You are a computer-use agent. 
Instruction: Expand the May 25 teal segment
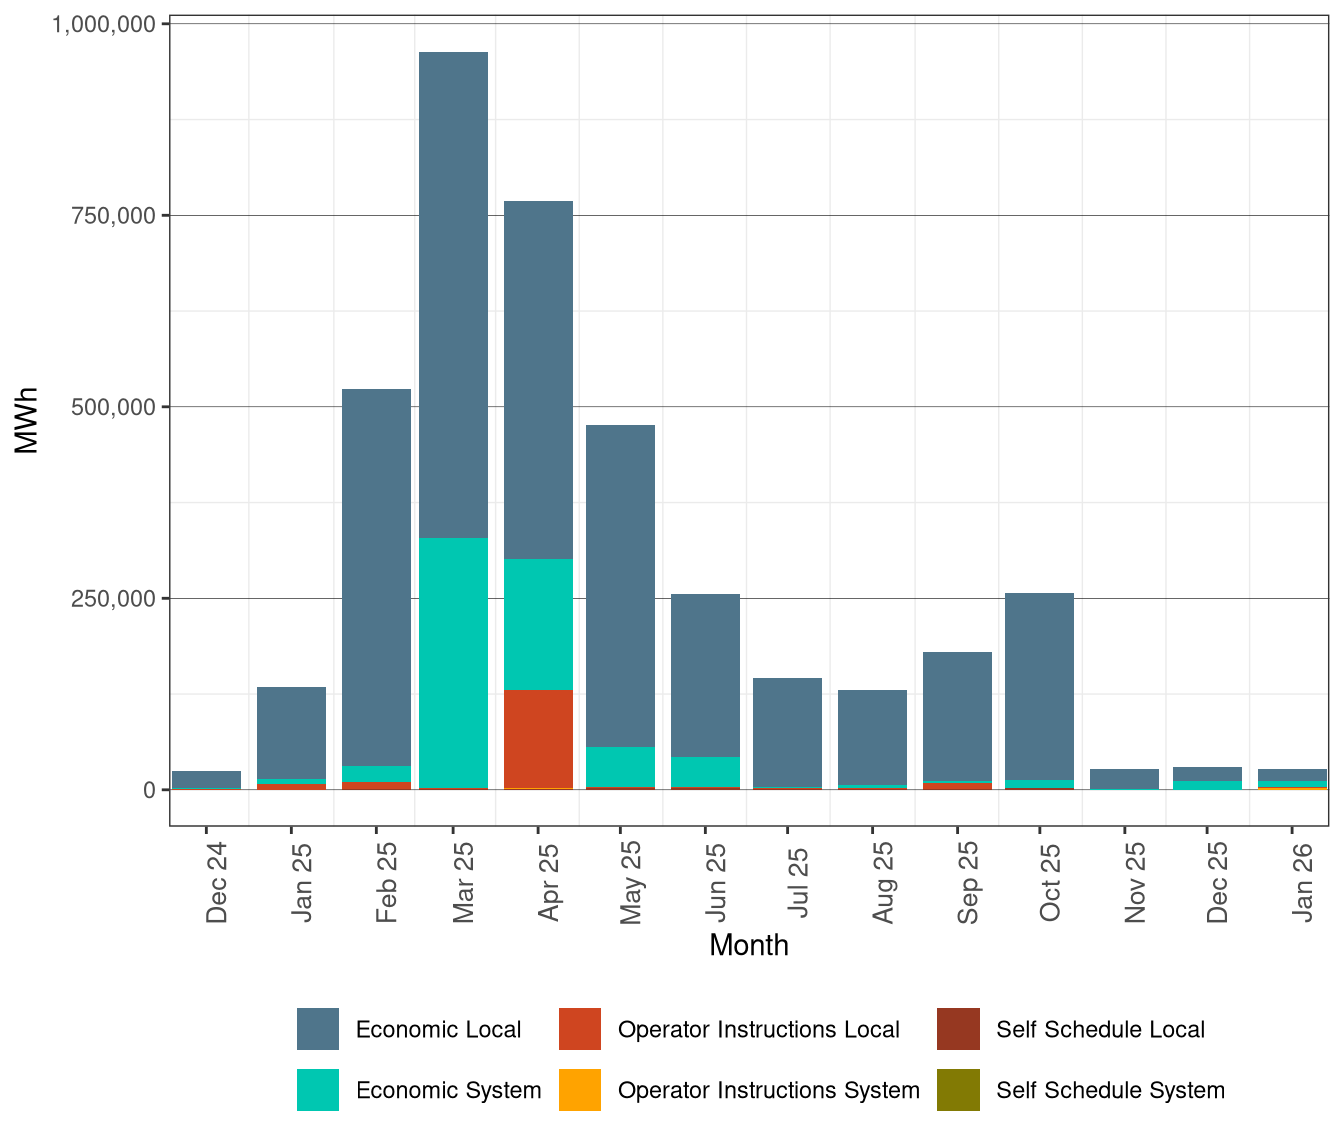[x=620, y=765]
